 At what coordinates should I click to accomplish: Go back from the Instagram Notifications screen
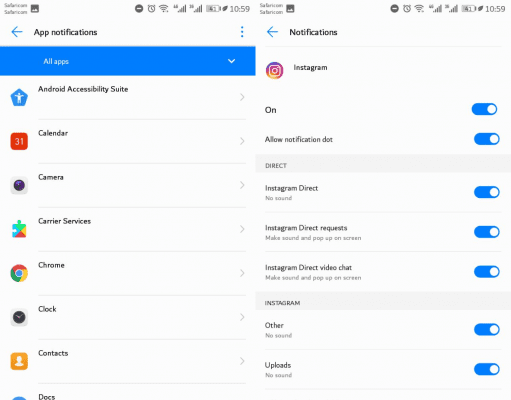(272, 32)
